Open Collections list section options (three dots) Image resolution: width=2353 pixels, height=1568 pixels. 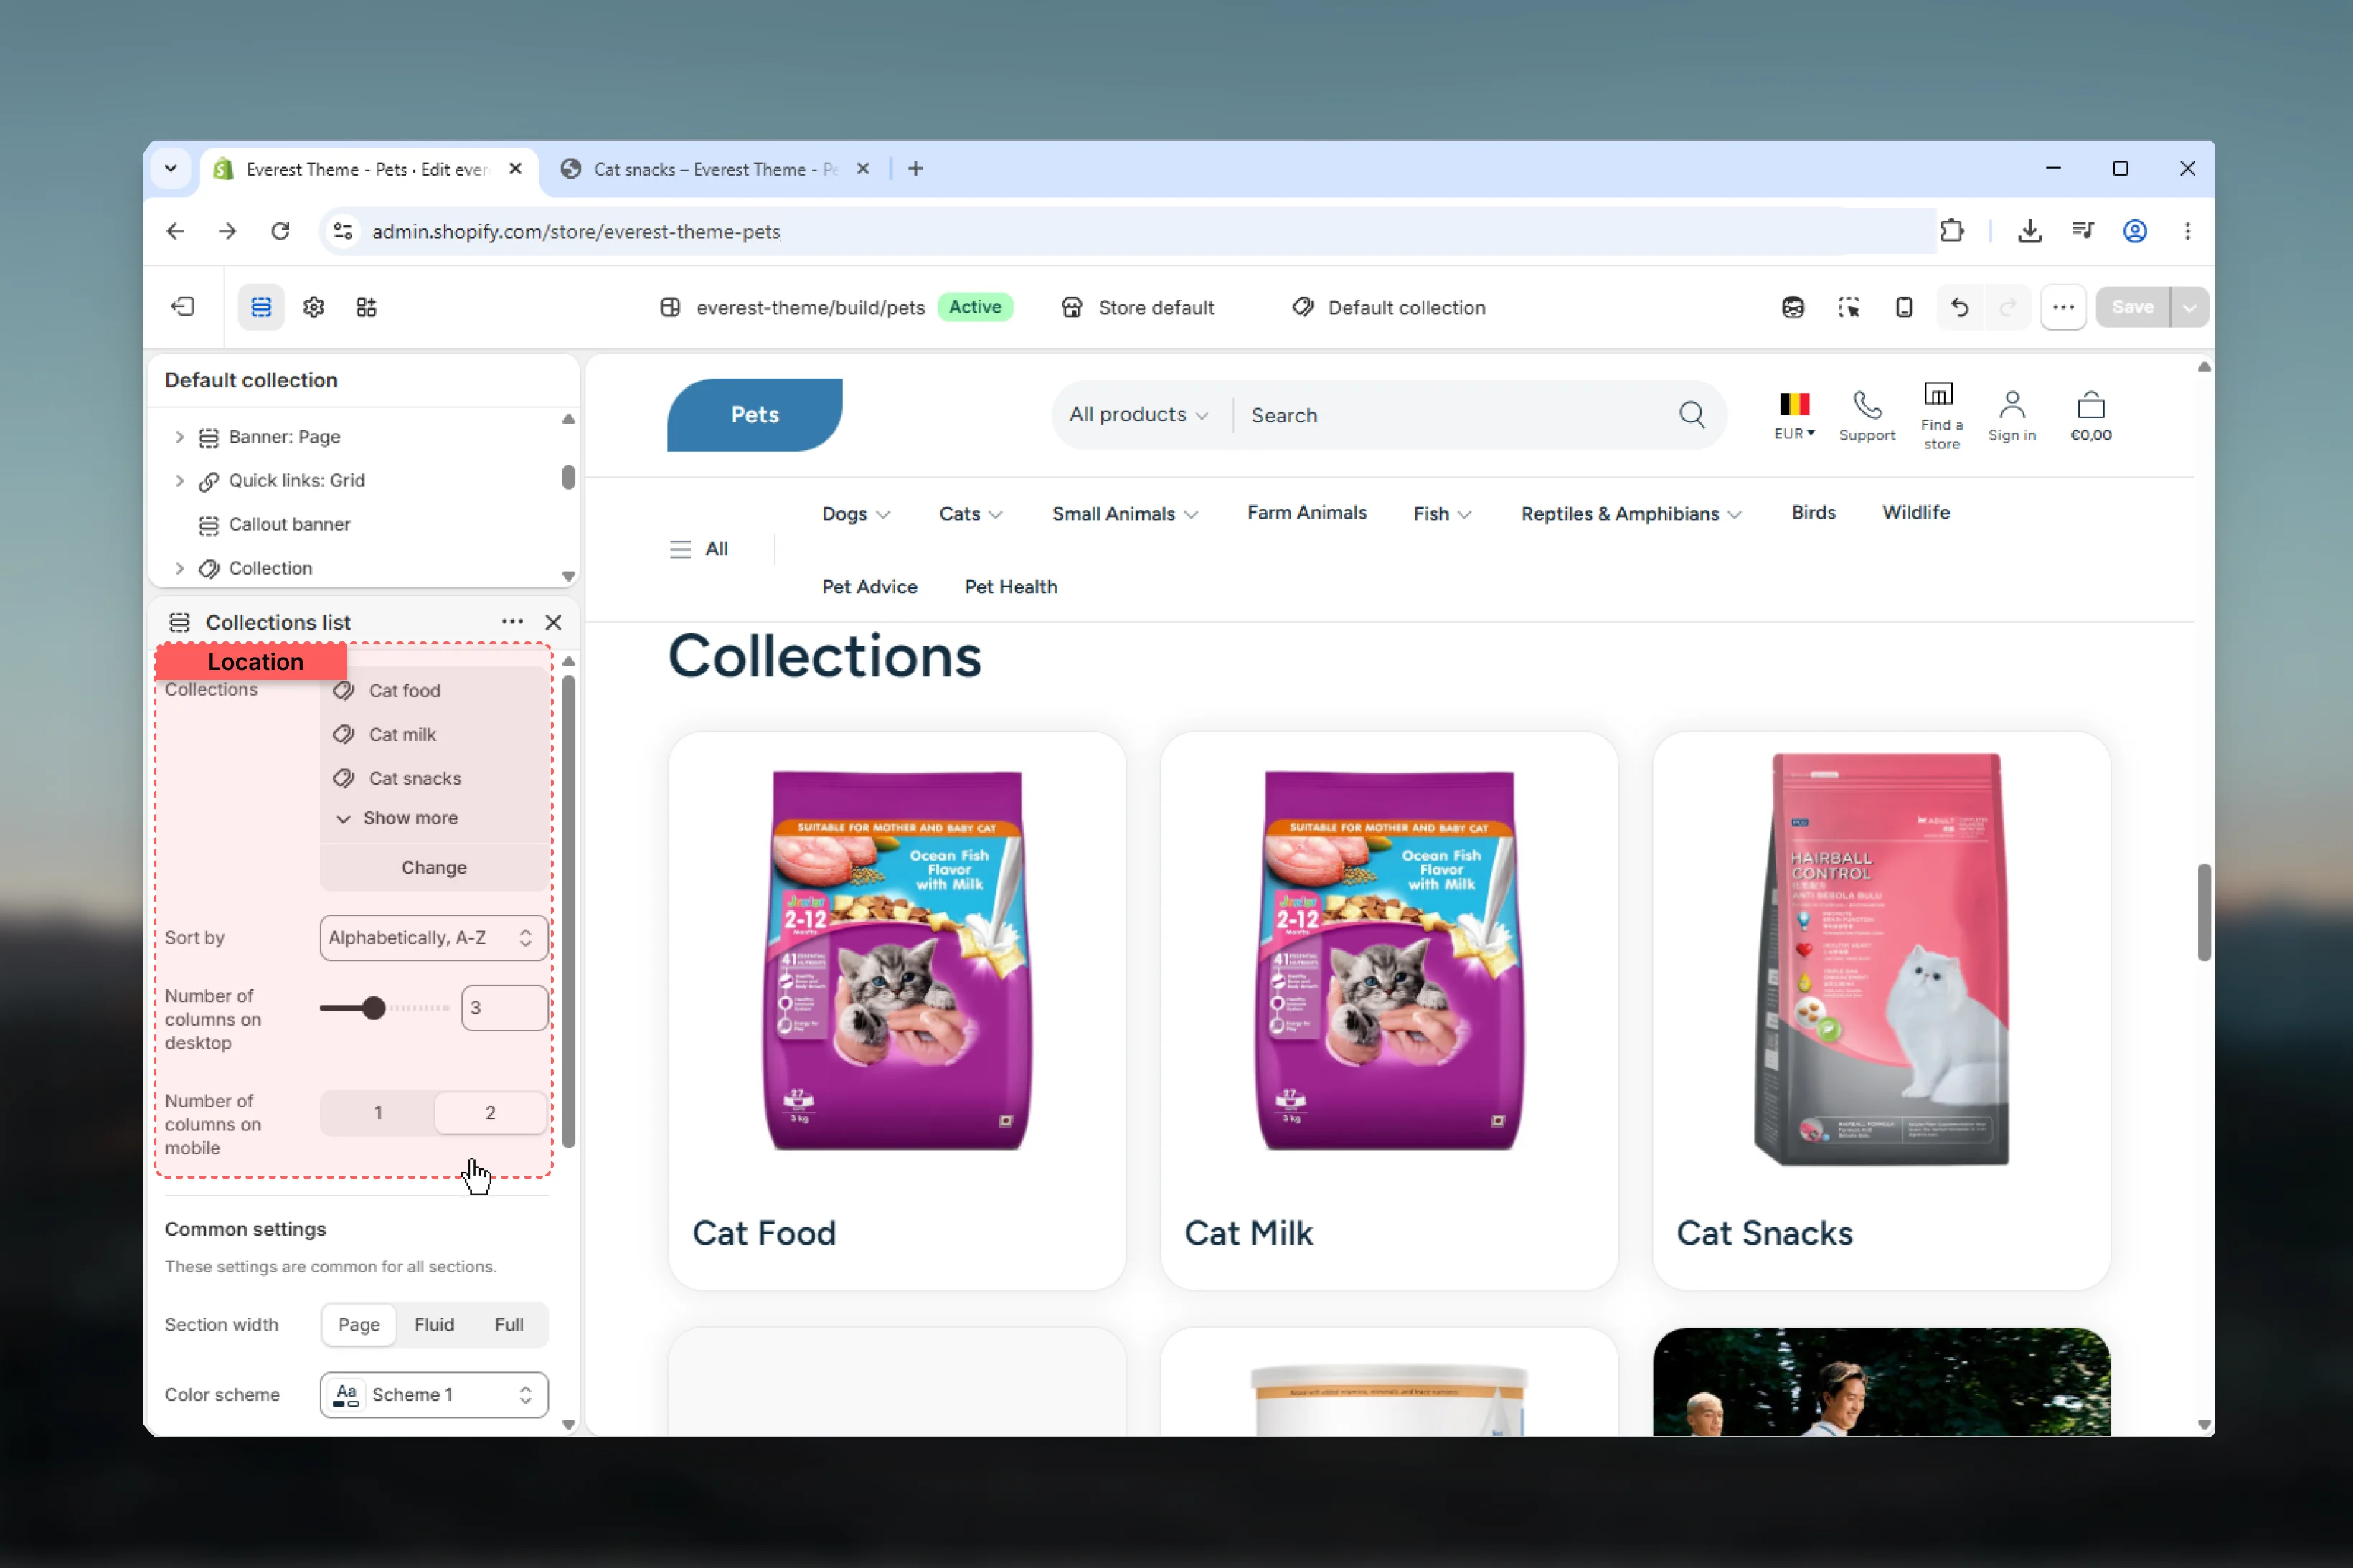pos(512,621)
